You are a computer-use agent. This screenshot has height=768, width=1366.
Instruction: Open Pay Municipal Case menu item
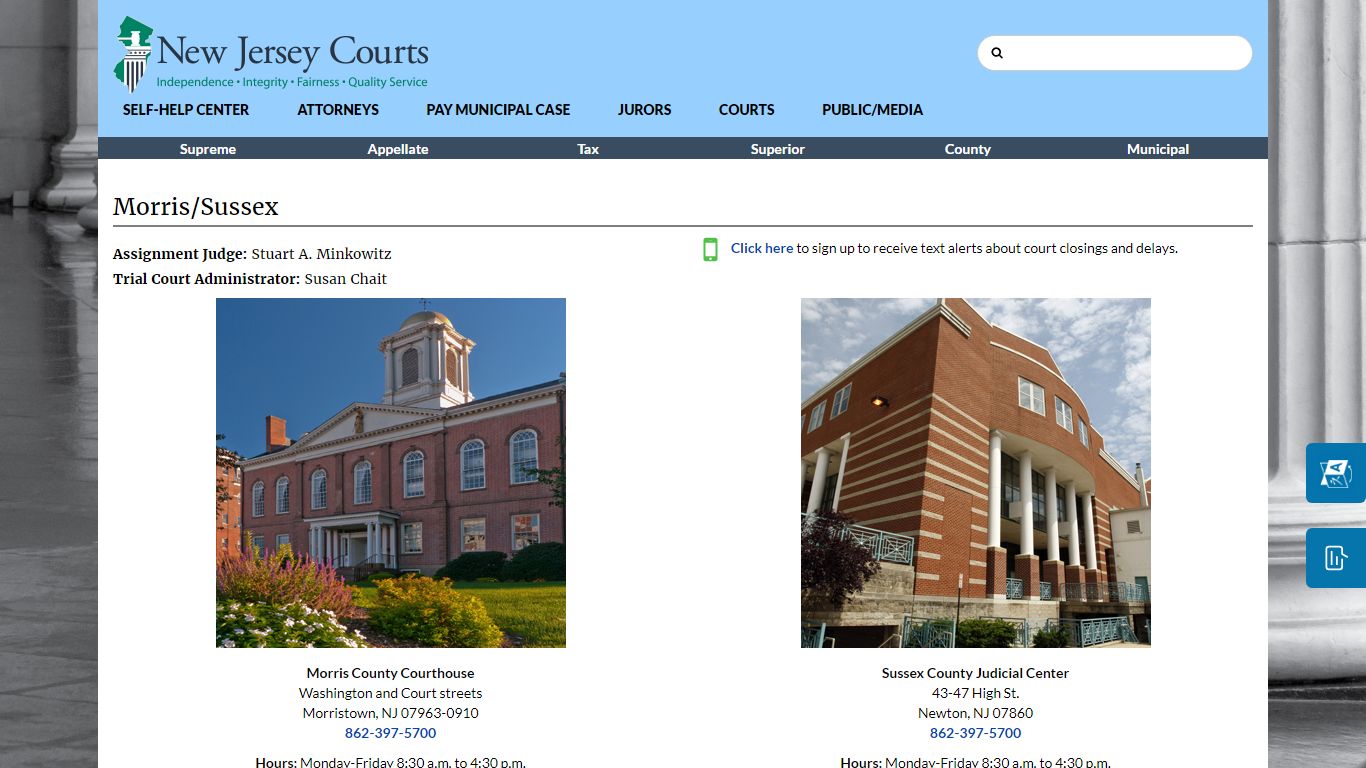[498, 110]
